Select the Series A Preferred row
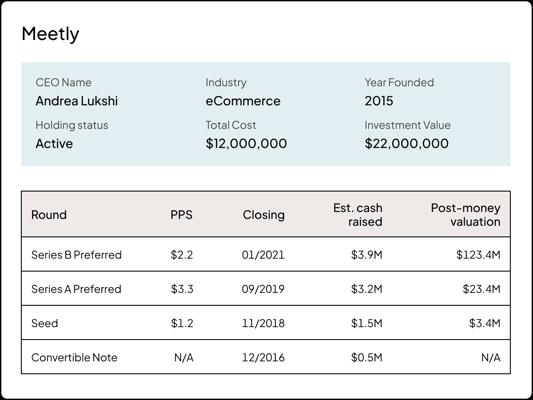This screenshot has height=400, width=533. [266, 289]
